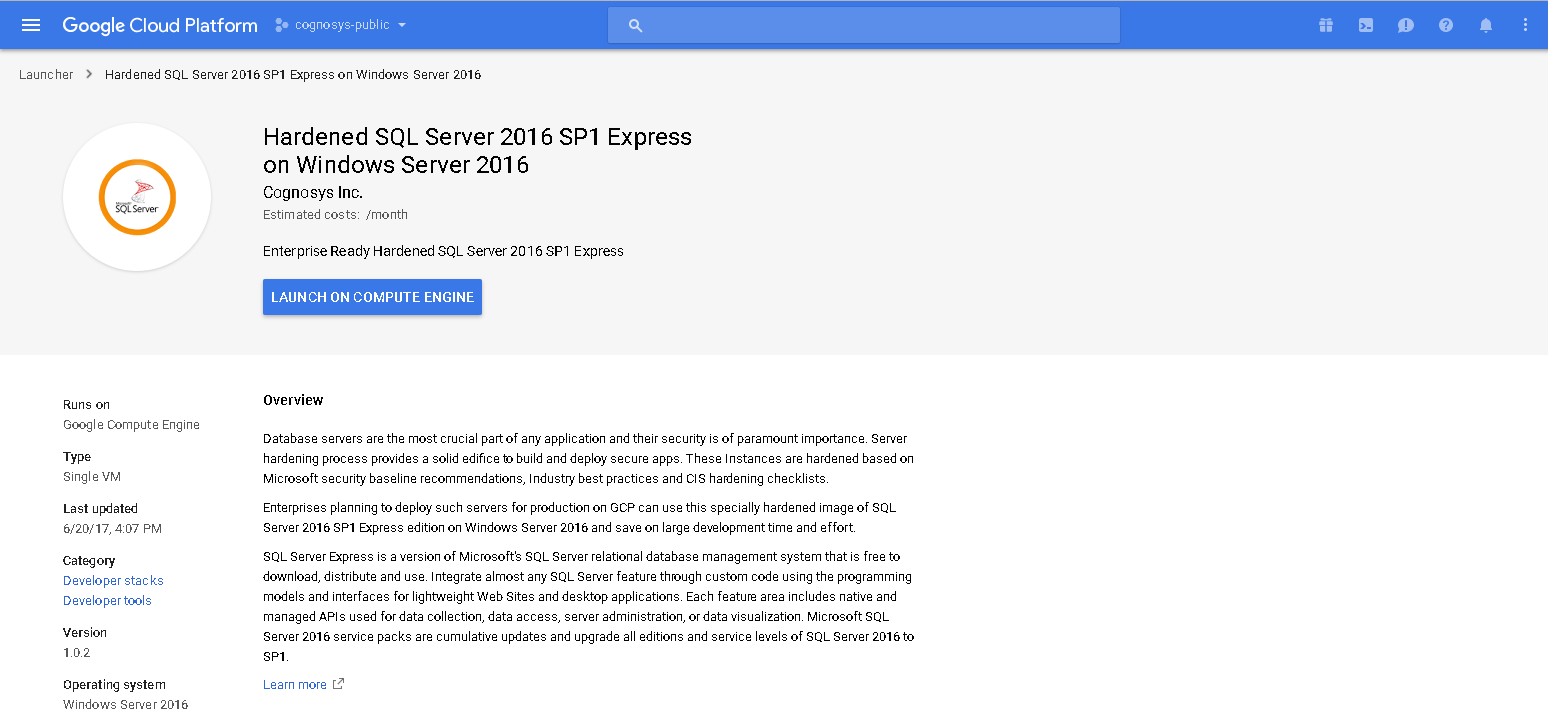Open the three-dot more options menu
The width and height of the screenshot is (1548, 717).
point(1525,25)
